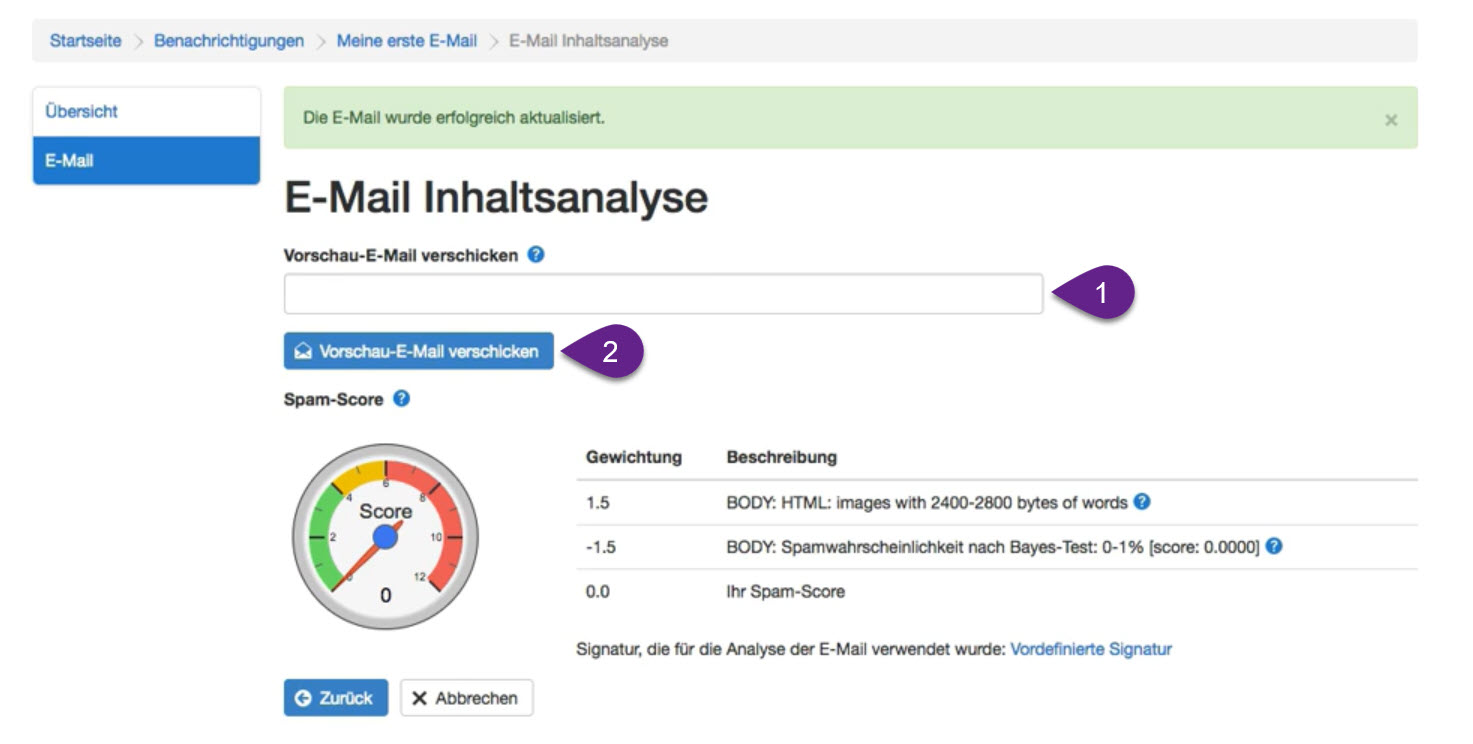Click the Bayes-Test Spamwahrscheinlichkeit description text

pyautogui.click(x=993, y=547)
